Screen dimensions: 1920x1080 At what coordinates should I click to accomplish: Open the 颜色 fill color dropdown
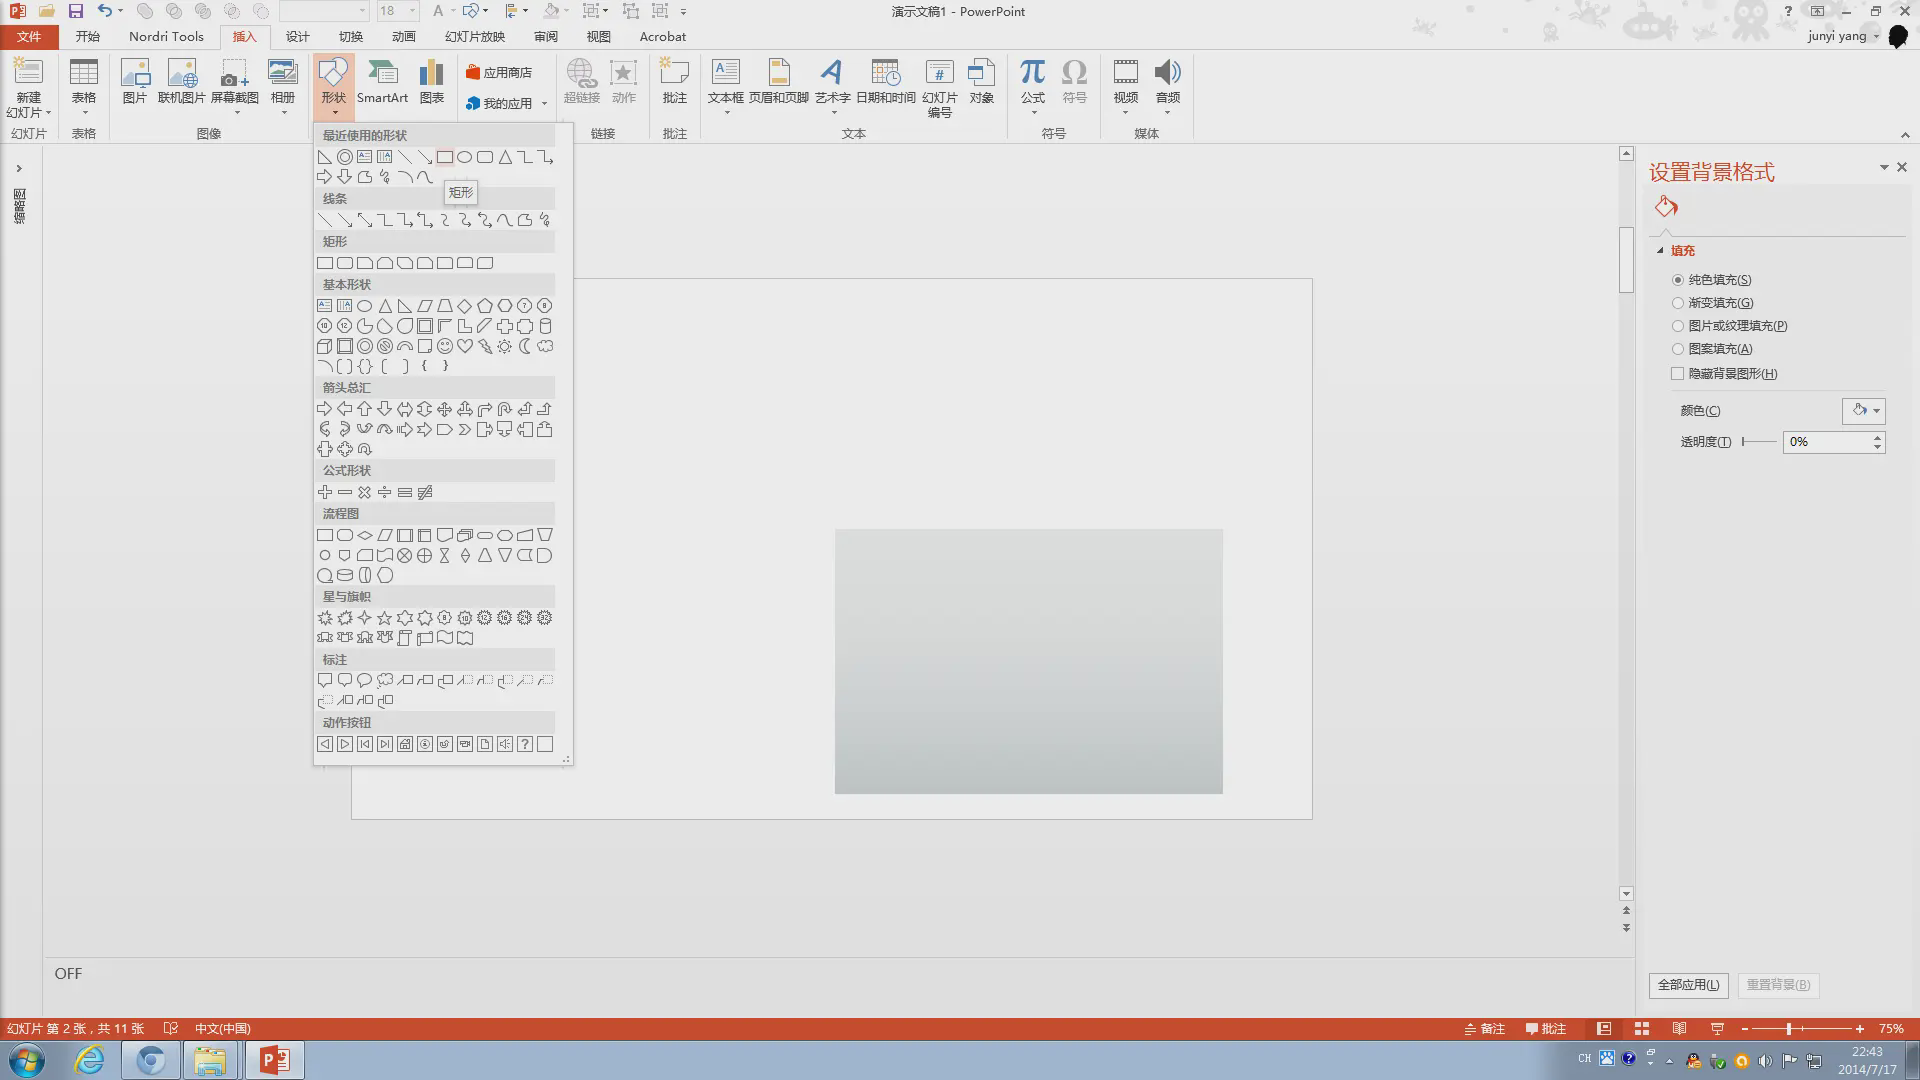(1864, 411)
